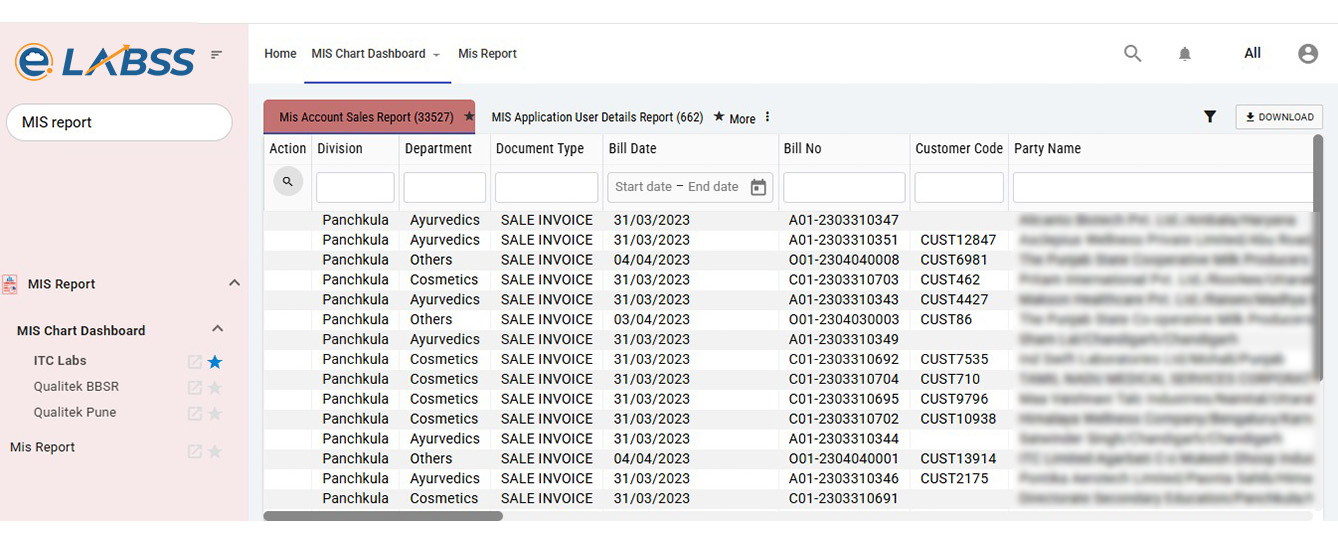Click the Bill No filter input field

[844, 187]
